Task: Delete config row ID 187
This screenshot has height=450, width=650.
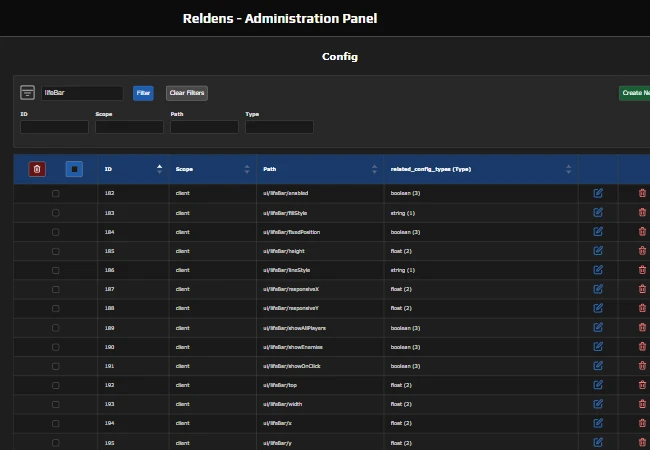Action: 642,289
